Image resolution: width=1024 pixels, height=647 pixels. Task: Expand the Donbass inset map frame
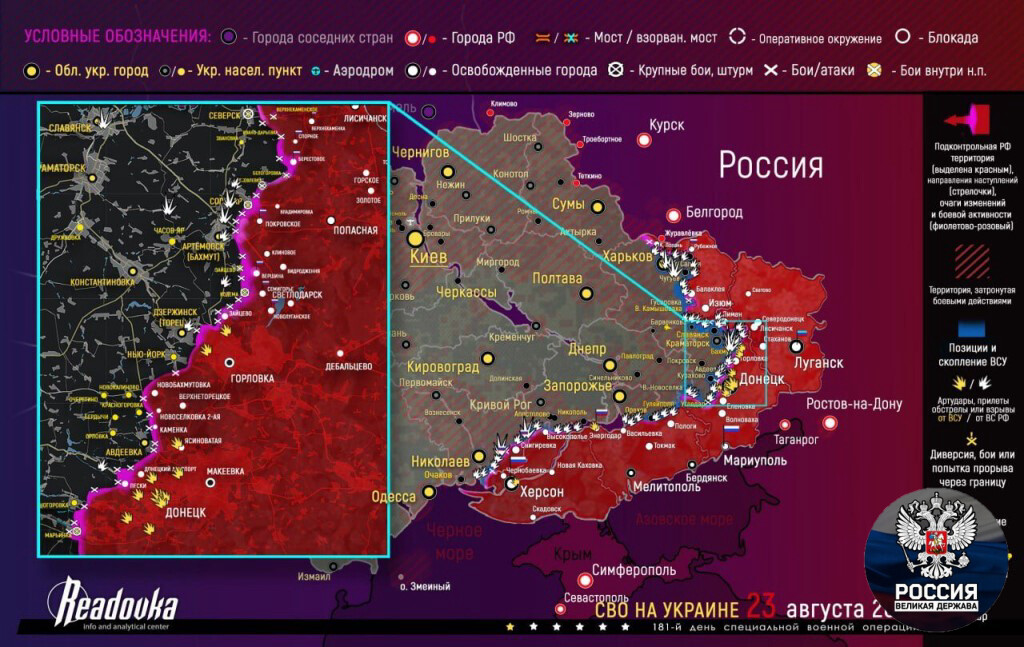coord(215,330)
